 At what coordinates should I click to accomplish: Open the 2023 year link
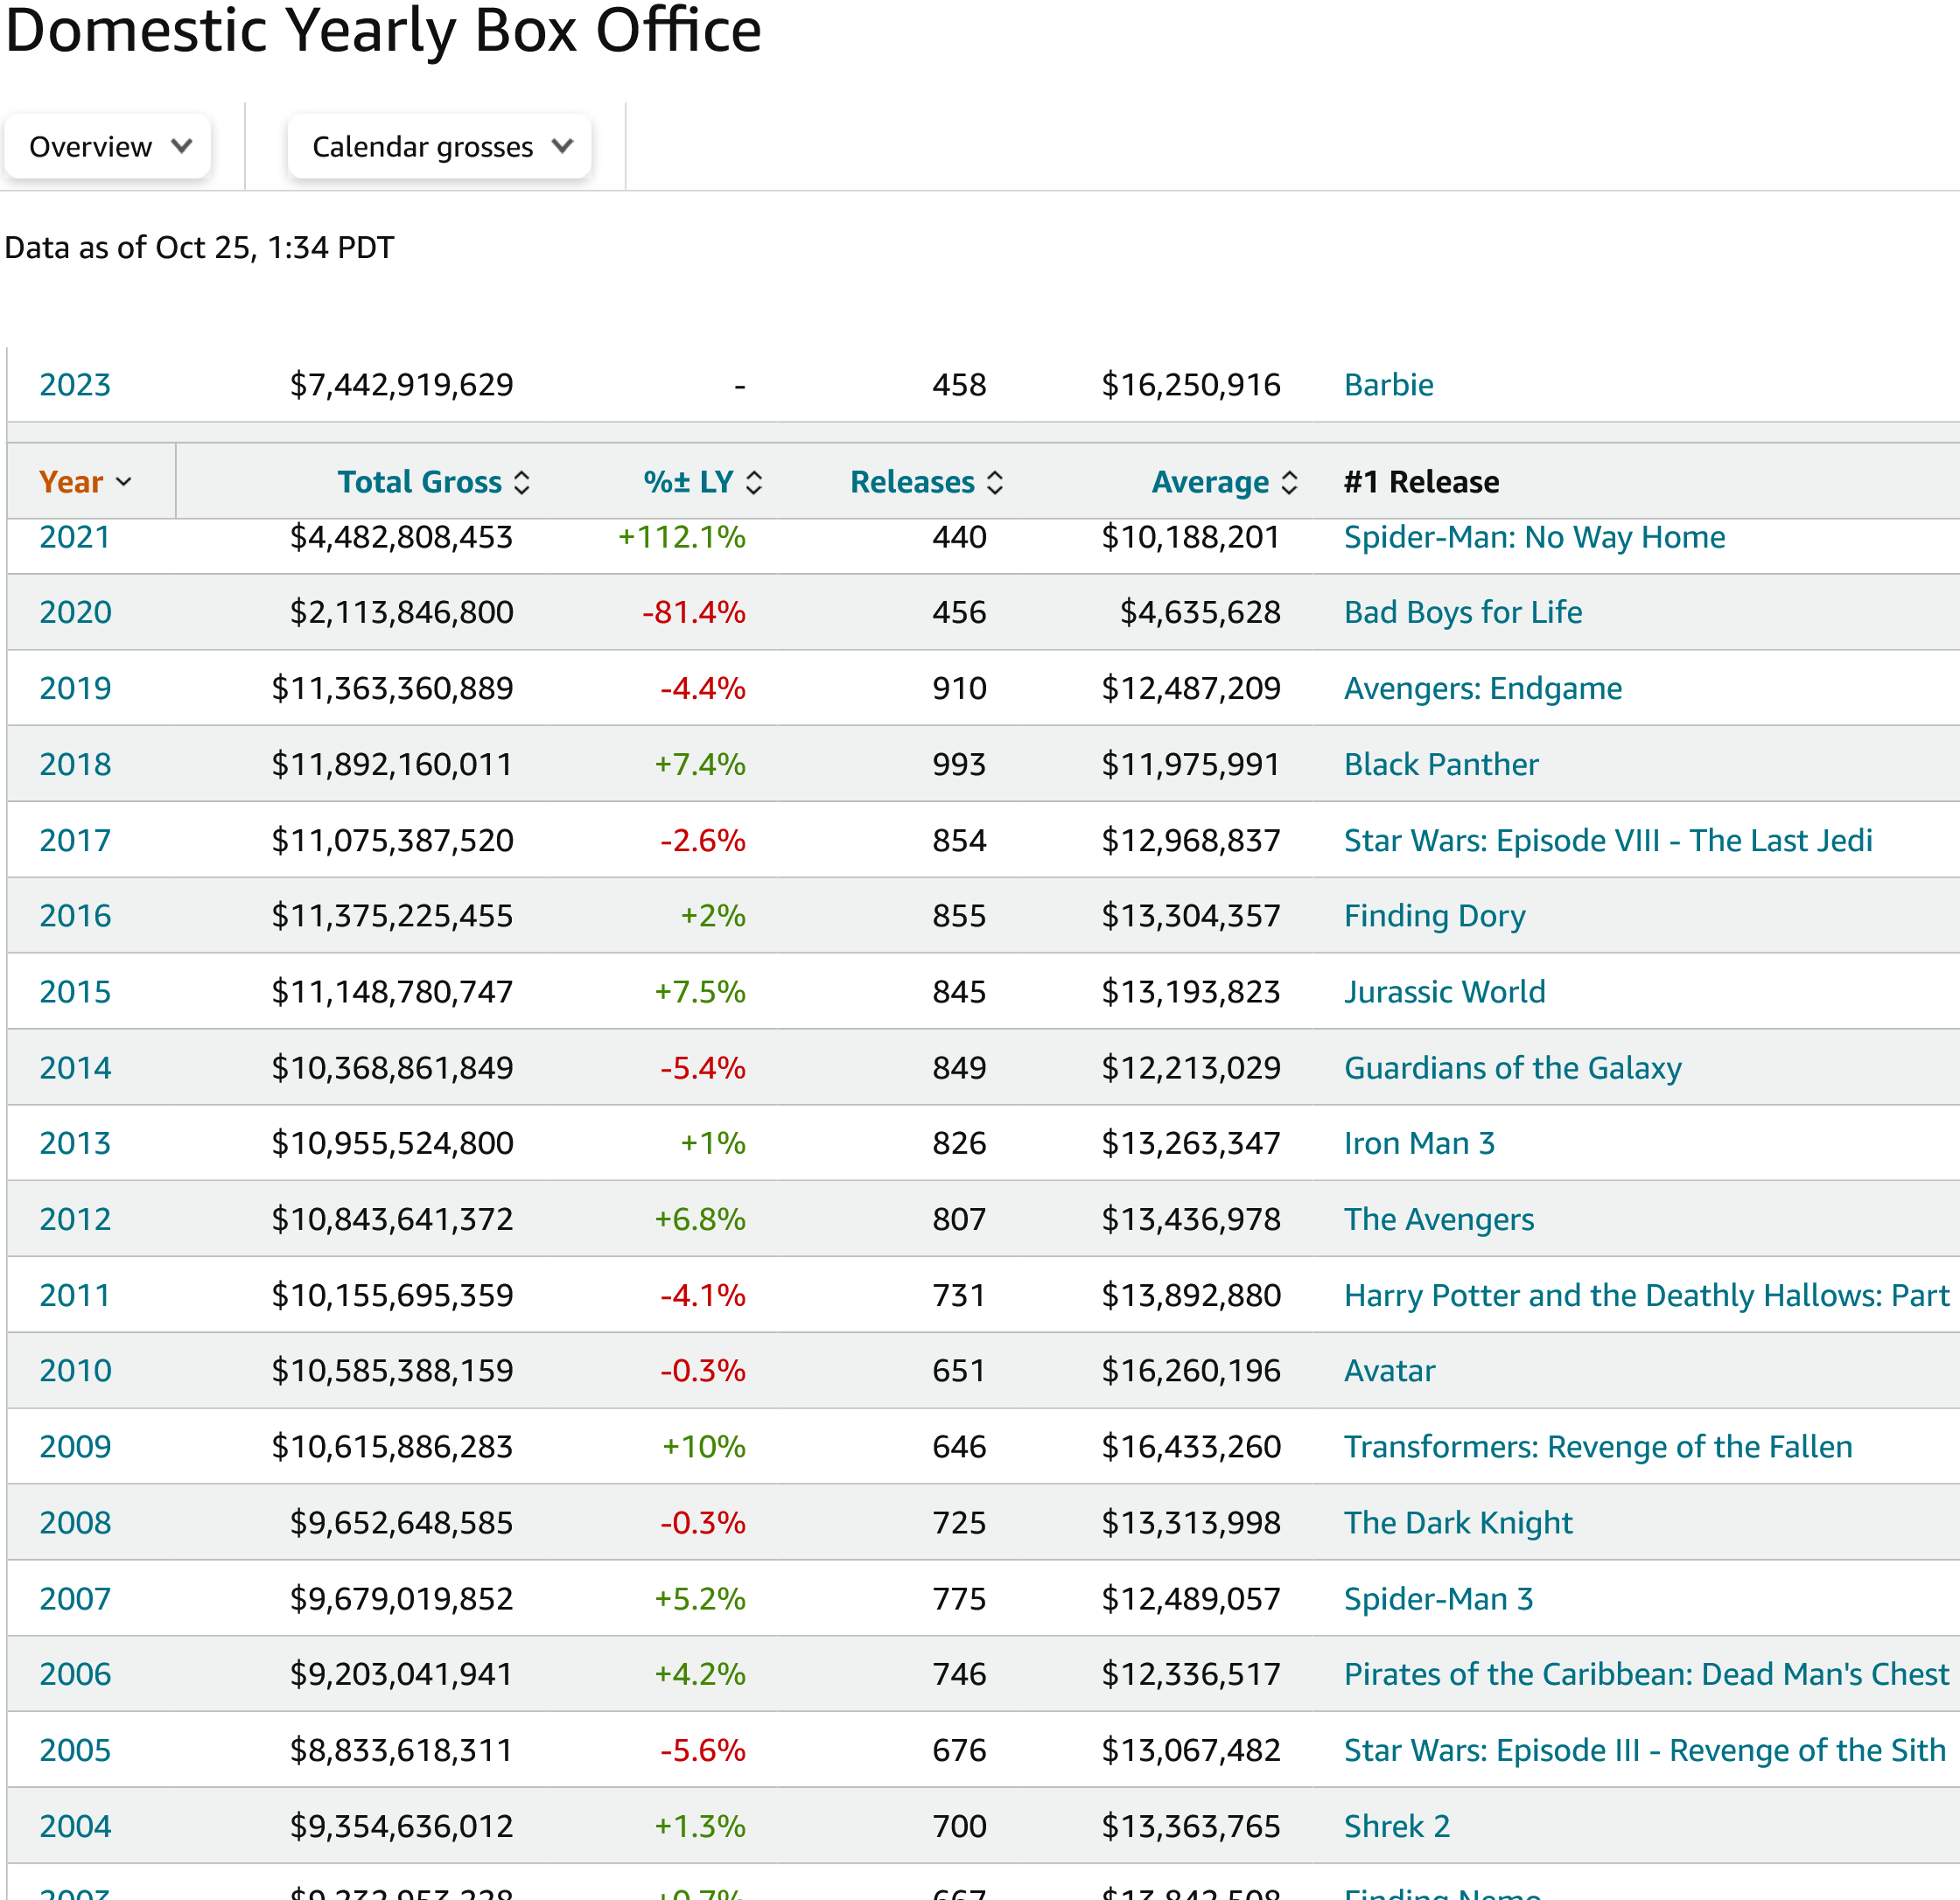(x=75, y=385)
